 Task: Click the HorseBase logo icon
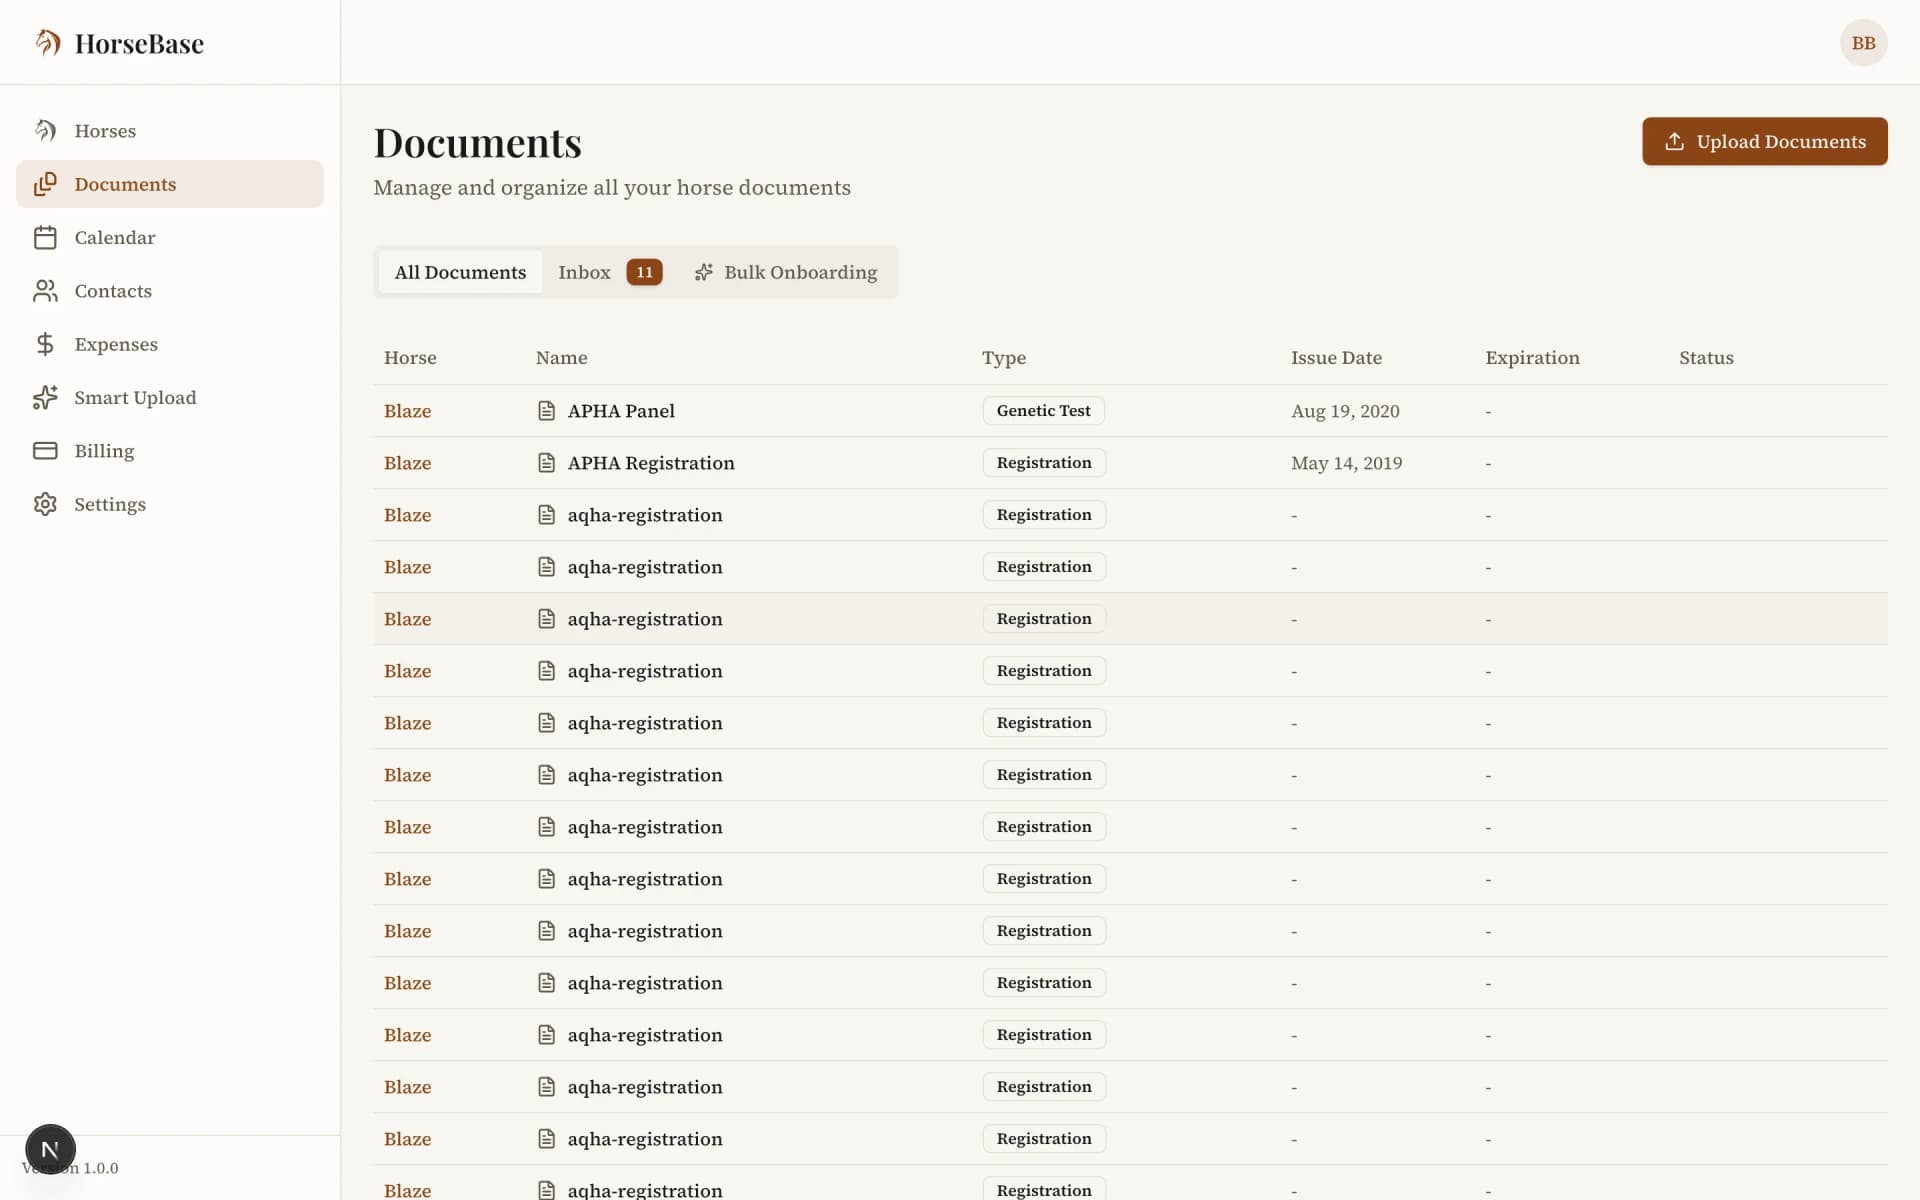[x=46, y=42]
